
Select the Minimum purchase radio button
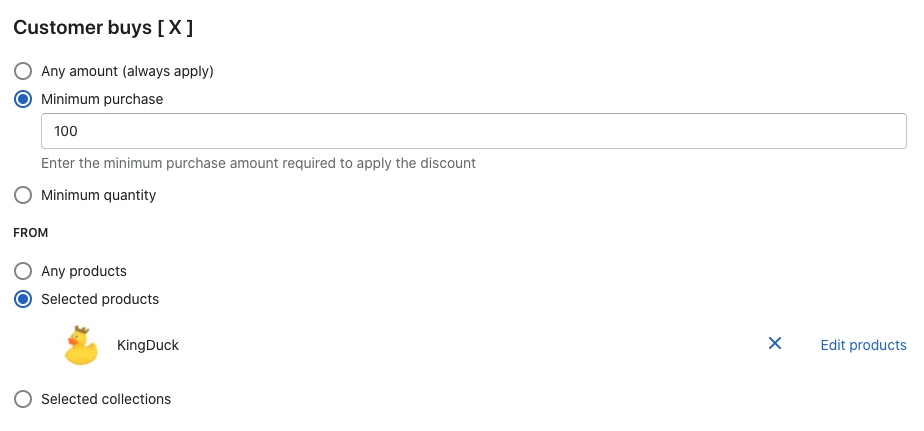pyautogui.click(x=23, y=100)
